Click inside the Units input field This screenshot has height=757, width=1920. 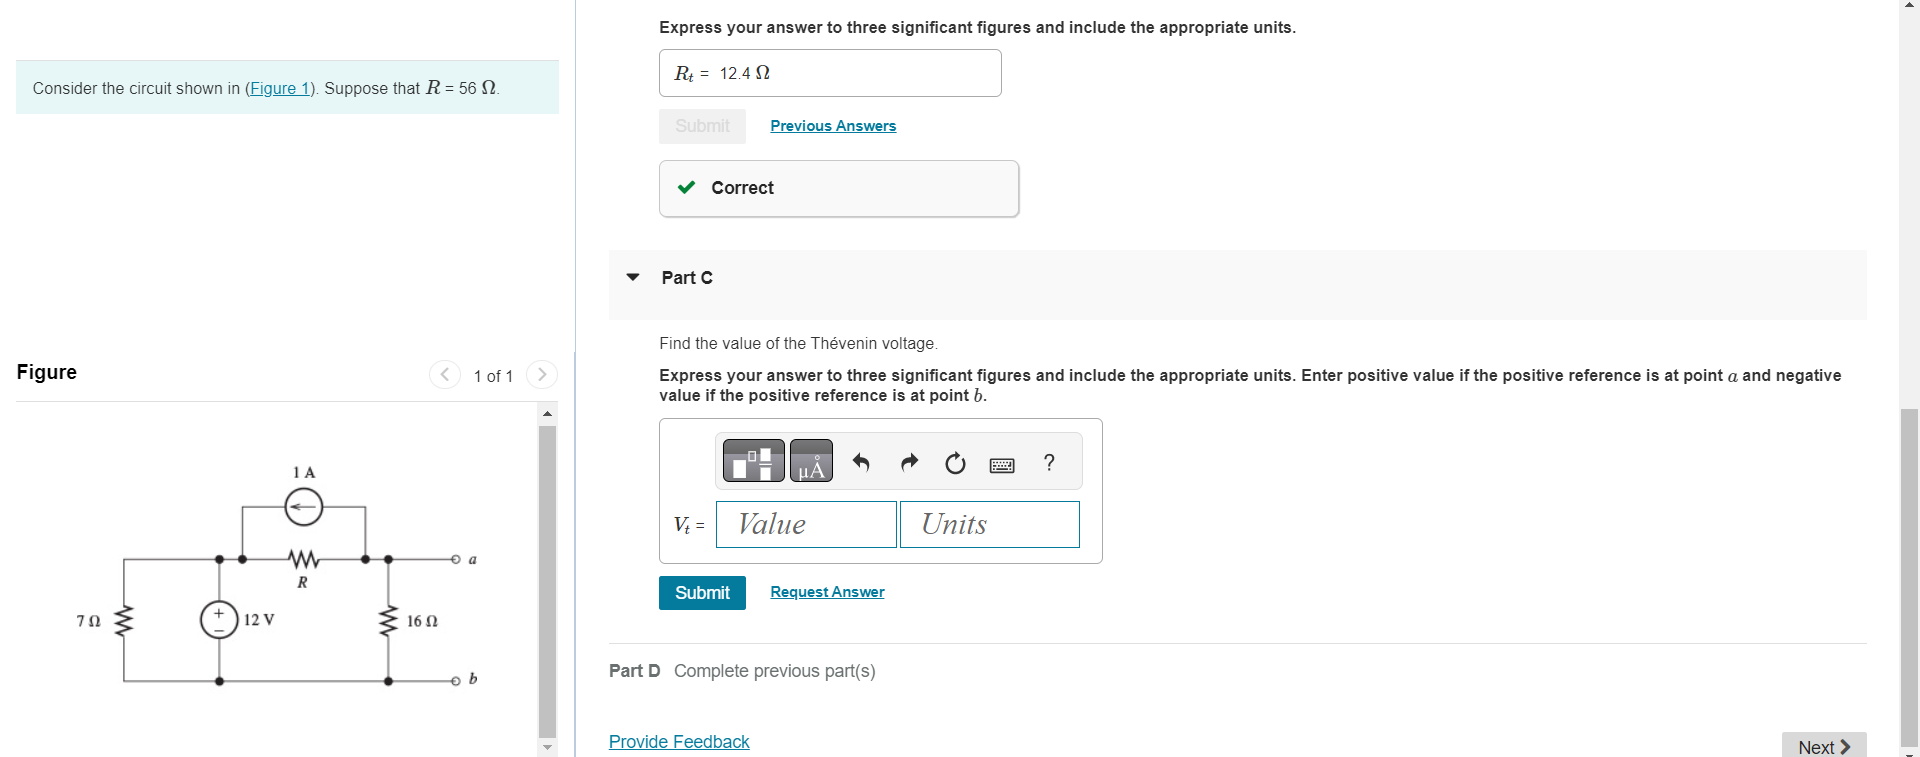(x=988, y=524)
